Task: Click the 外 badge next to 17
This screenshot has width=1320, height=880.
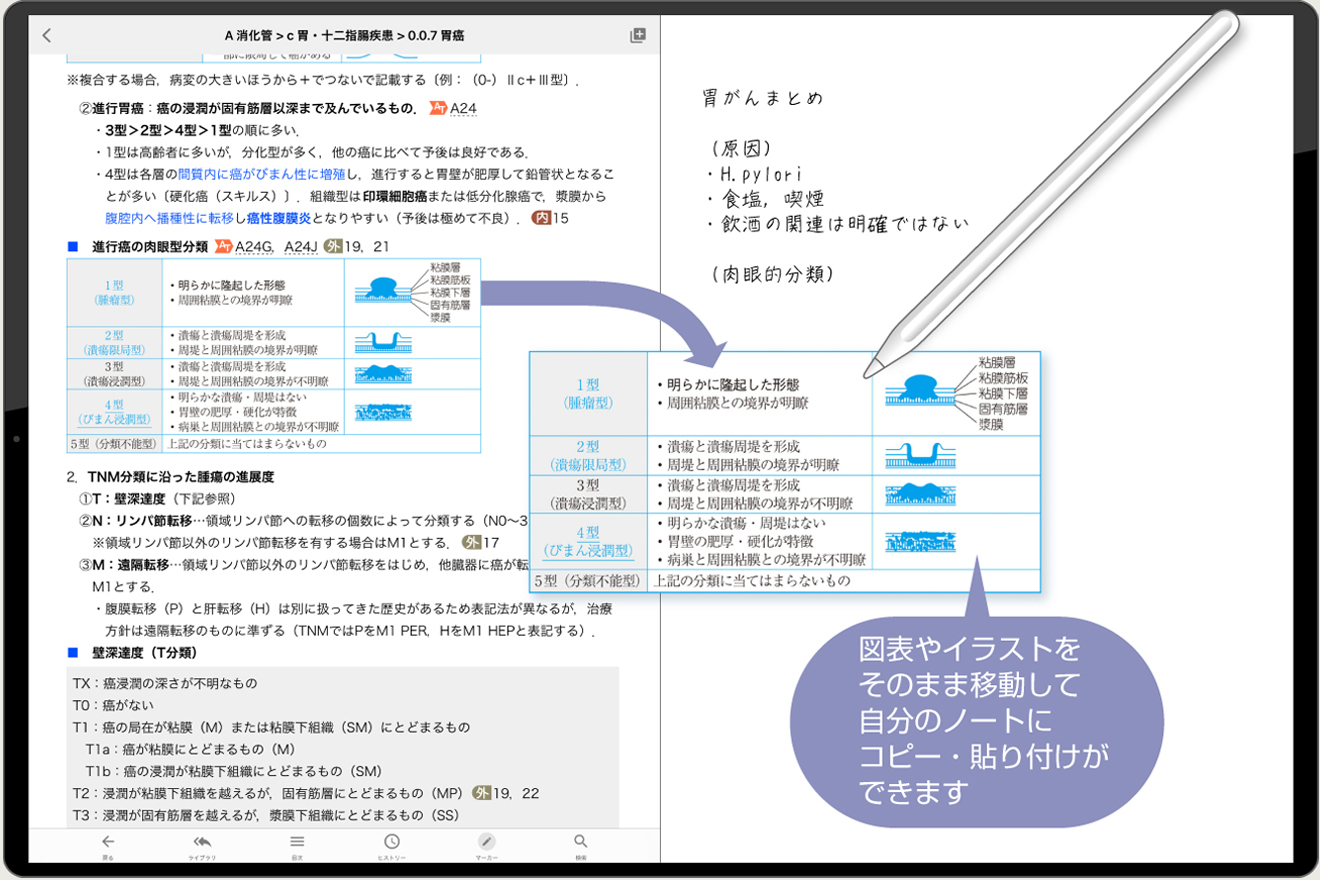Action: pyautogui.click(x=471, y=542)
